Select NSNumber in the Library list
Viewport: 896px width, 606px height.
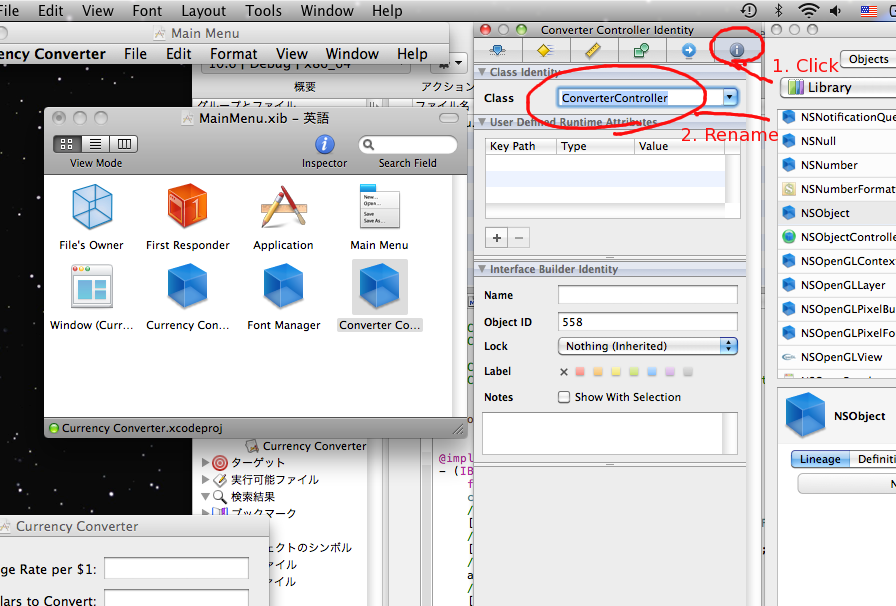pyautogui.click(x=837, y=165)
